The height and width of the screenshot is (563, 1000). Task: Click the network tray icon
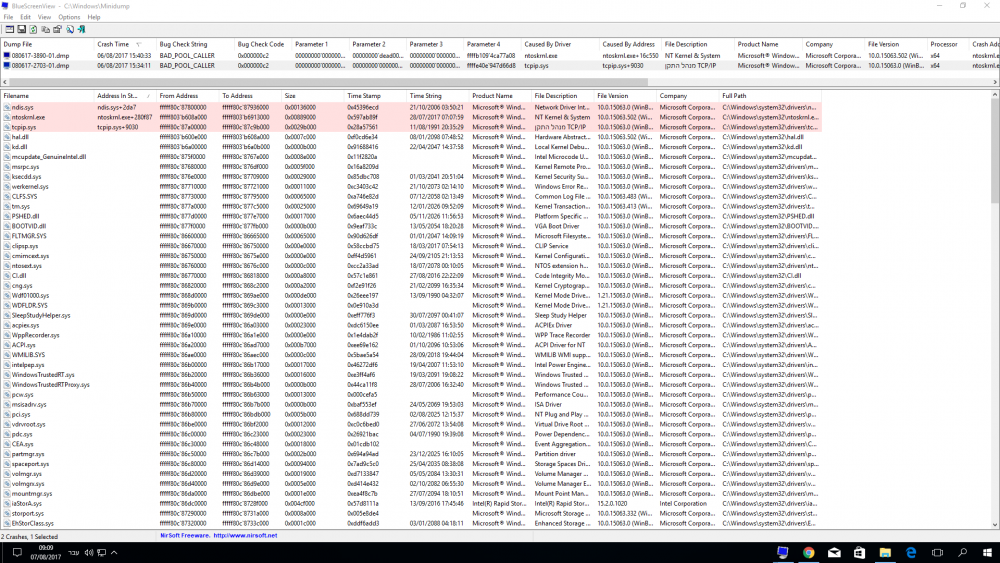(101, 553)
